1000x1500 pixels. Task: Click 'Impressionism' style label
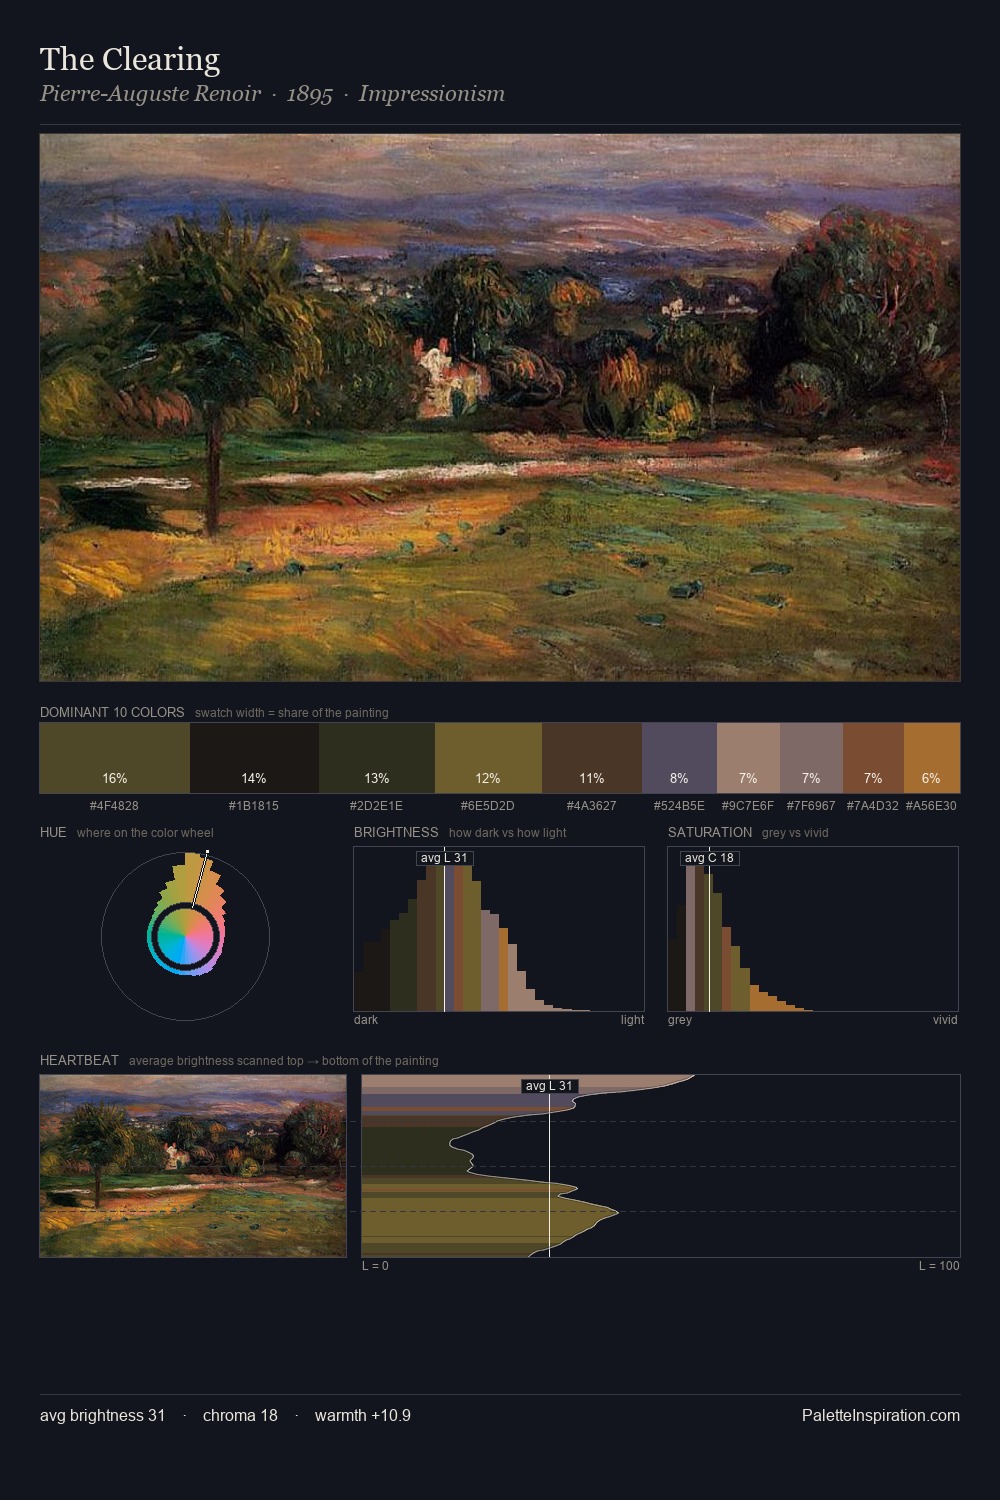[x=432, y=94]
